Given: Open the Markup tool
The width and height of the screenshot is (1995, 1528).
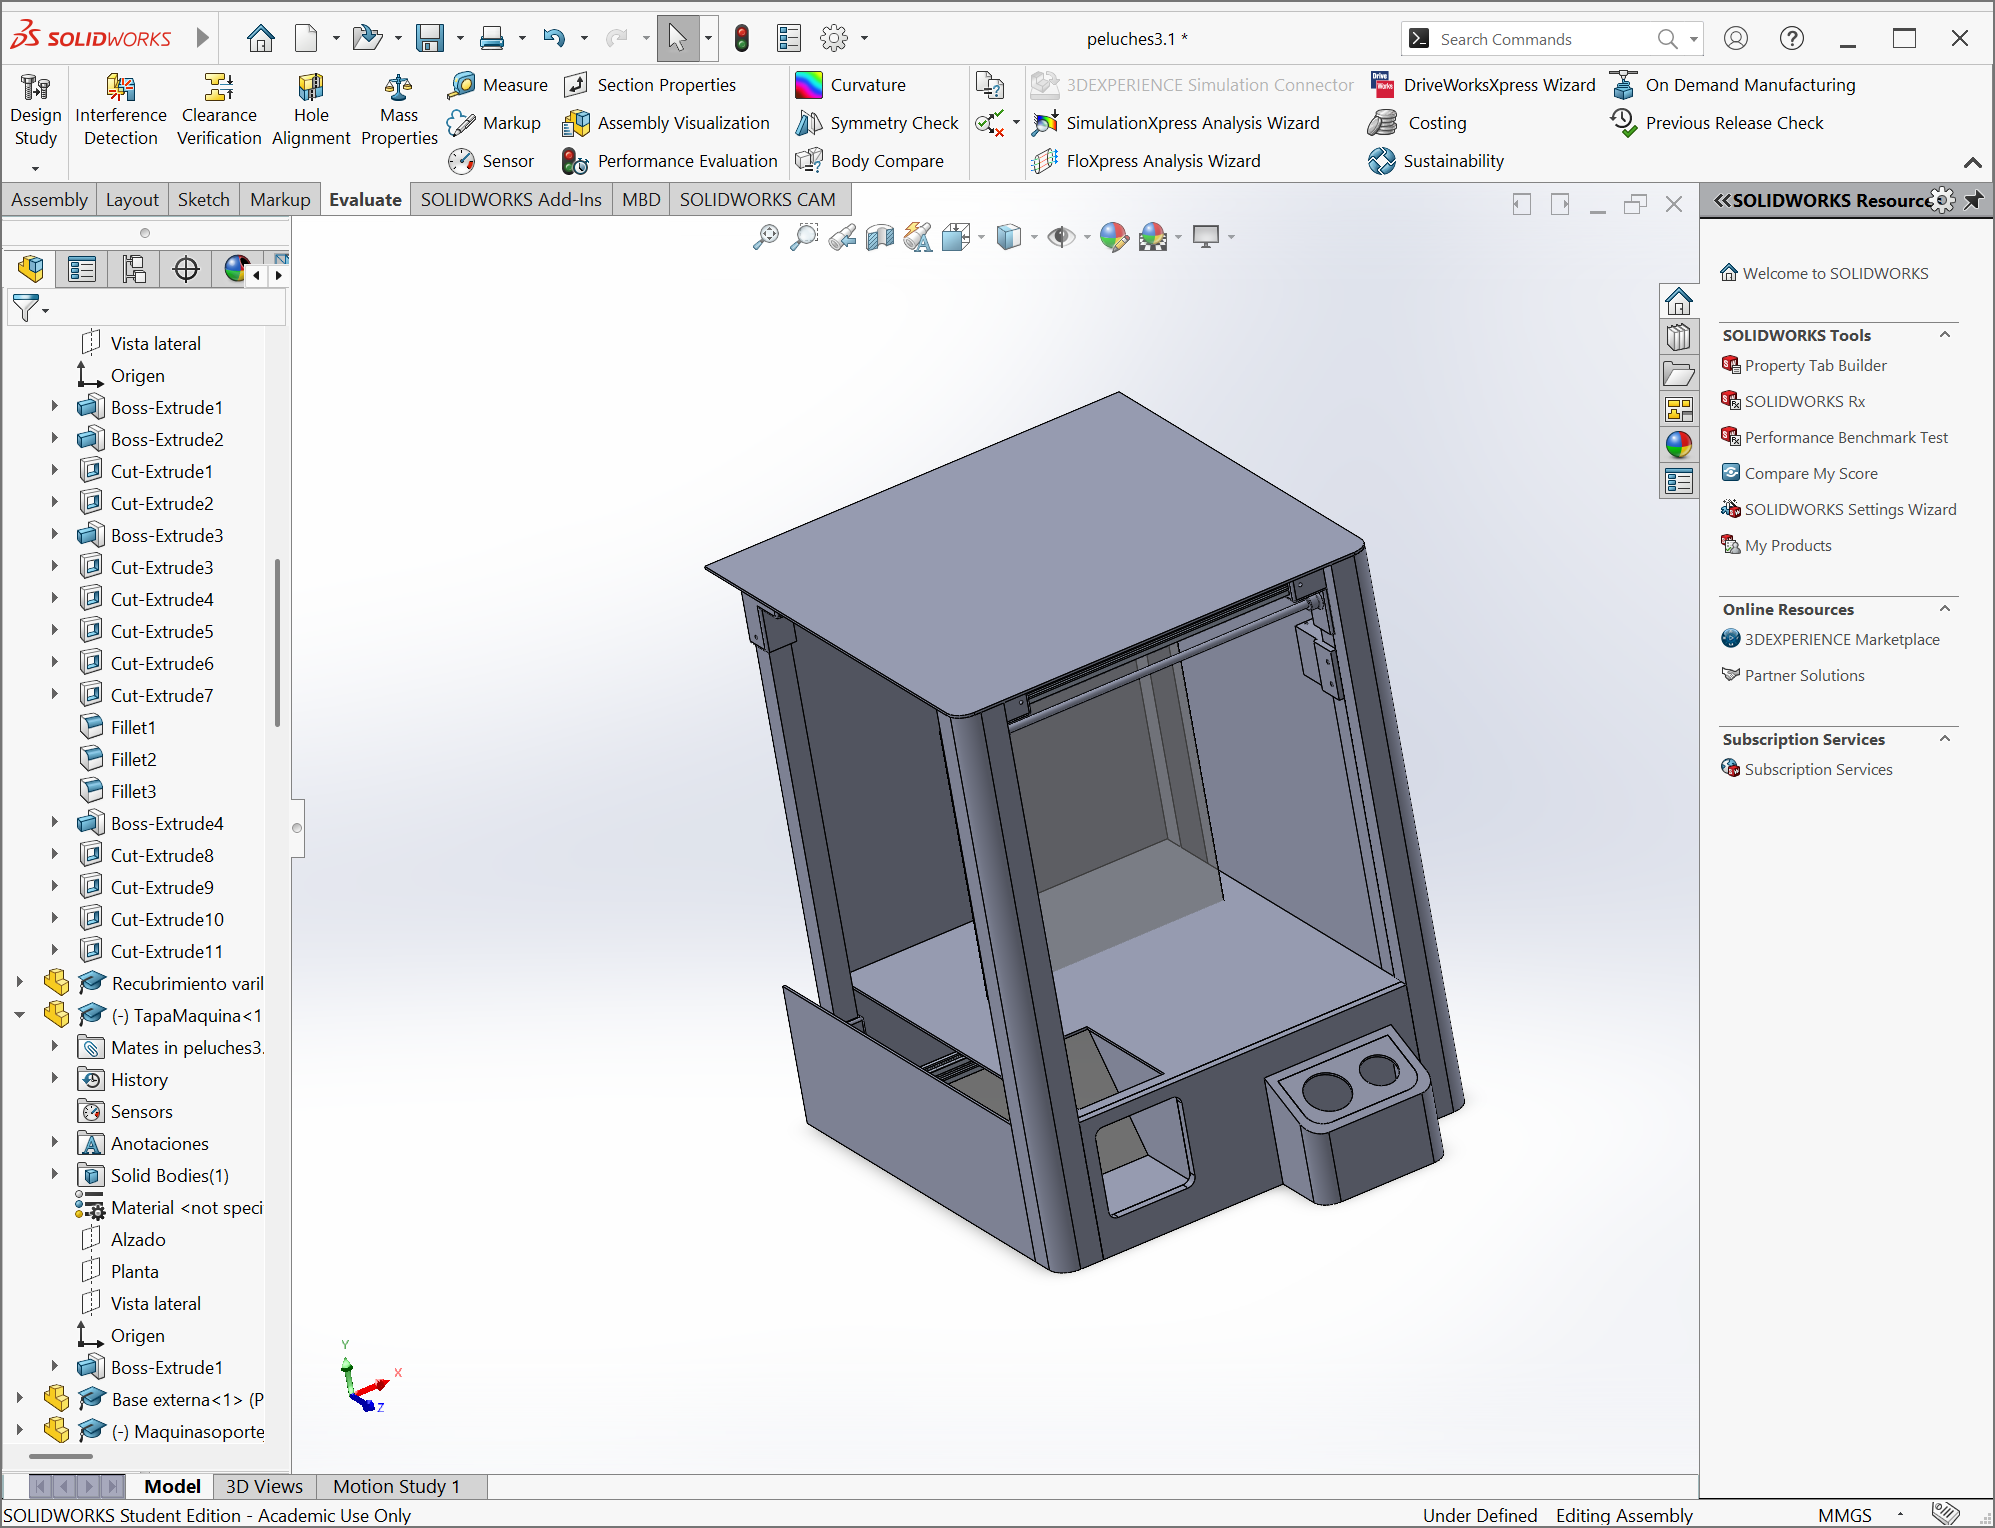Looking at the screenshot, I should [495, 123].
